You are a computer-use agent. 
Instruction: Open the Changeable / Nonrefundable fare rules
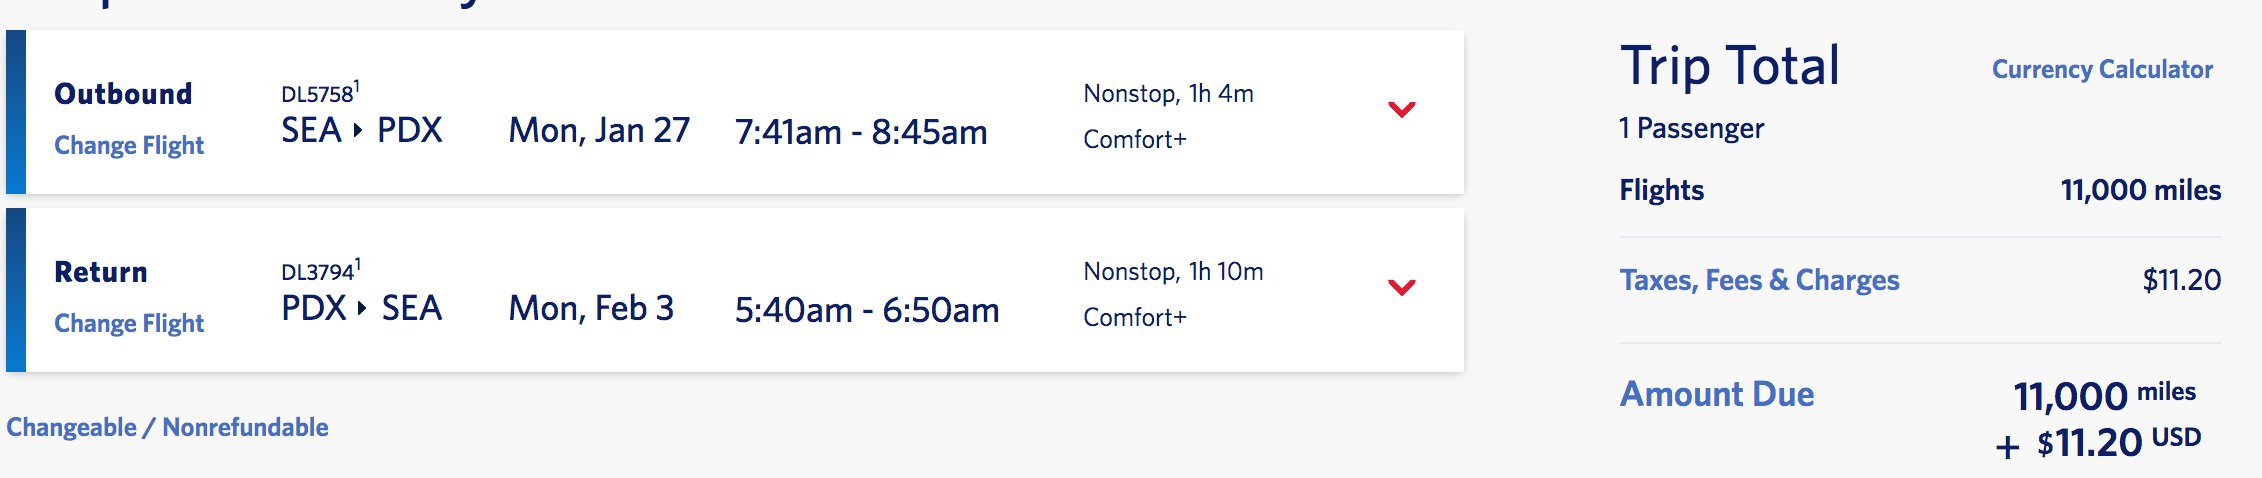click(x=167, y=428)
